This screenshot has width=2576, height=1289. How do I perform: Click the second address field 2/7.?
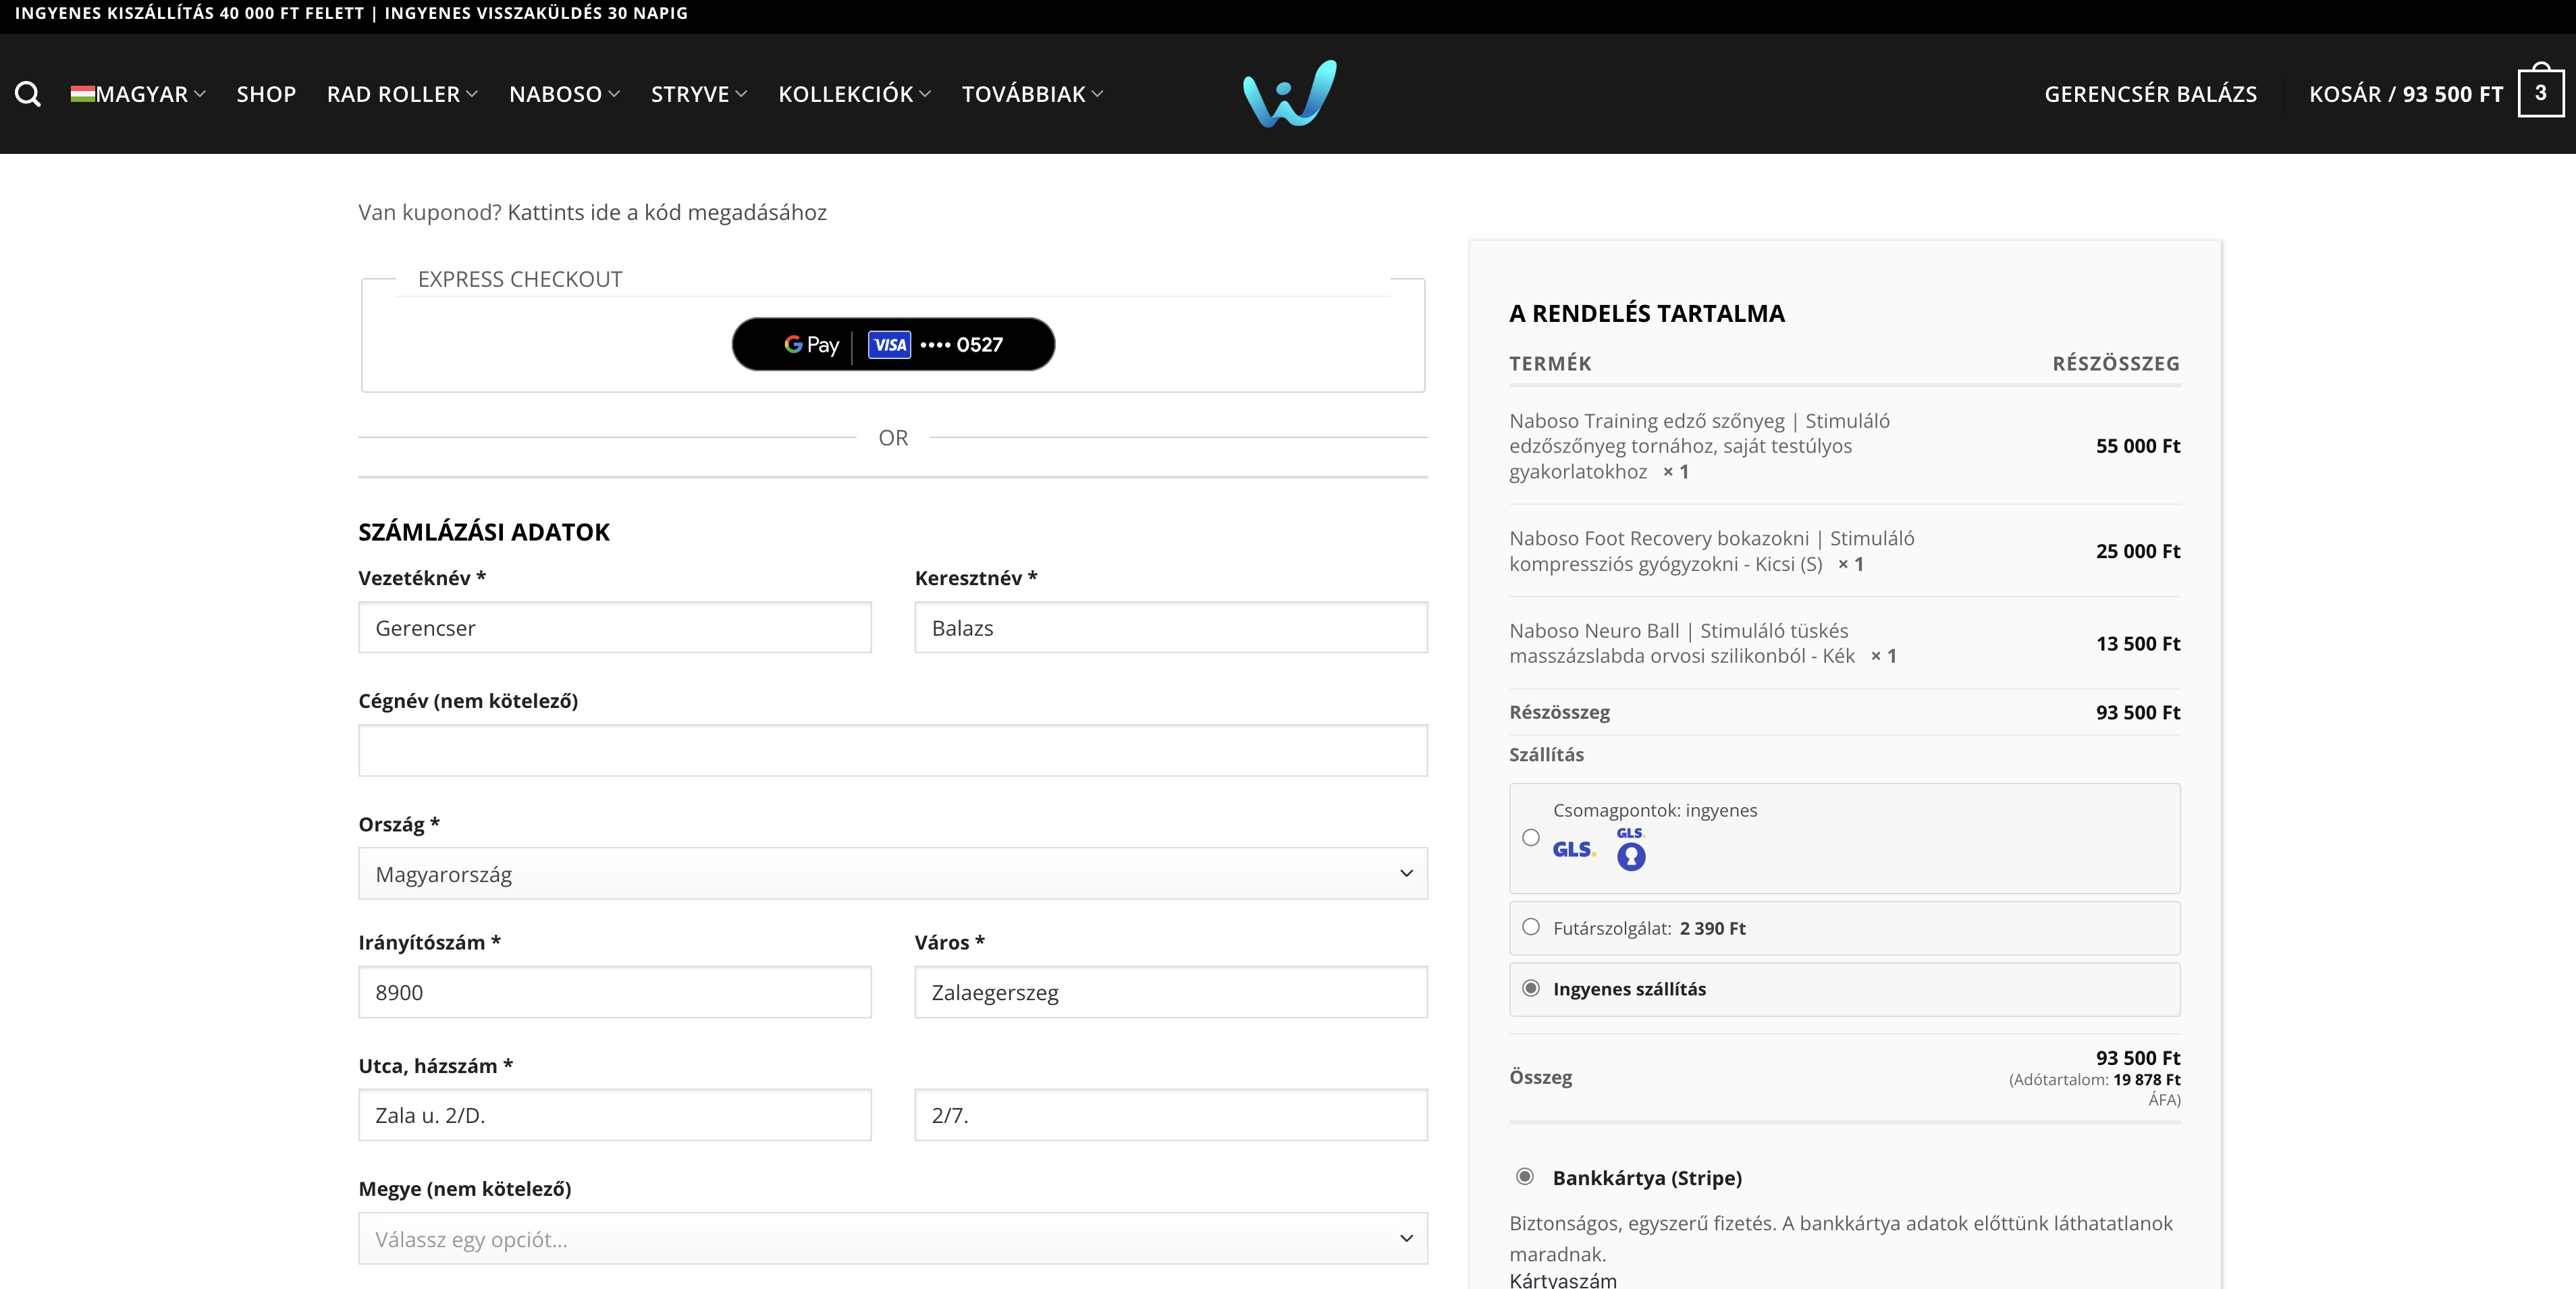(x=1171, y=1115)
